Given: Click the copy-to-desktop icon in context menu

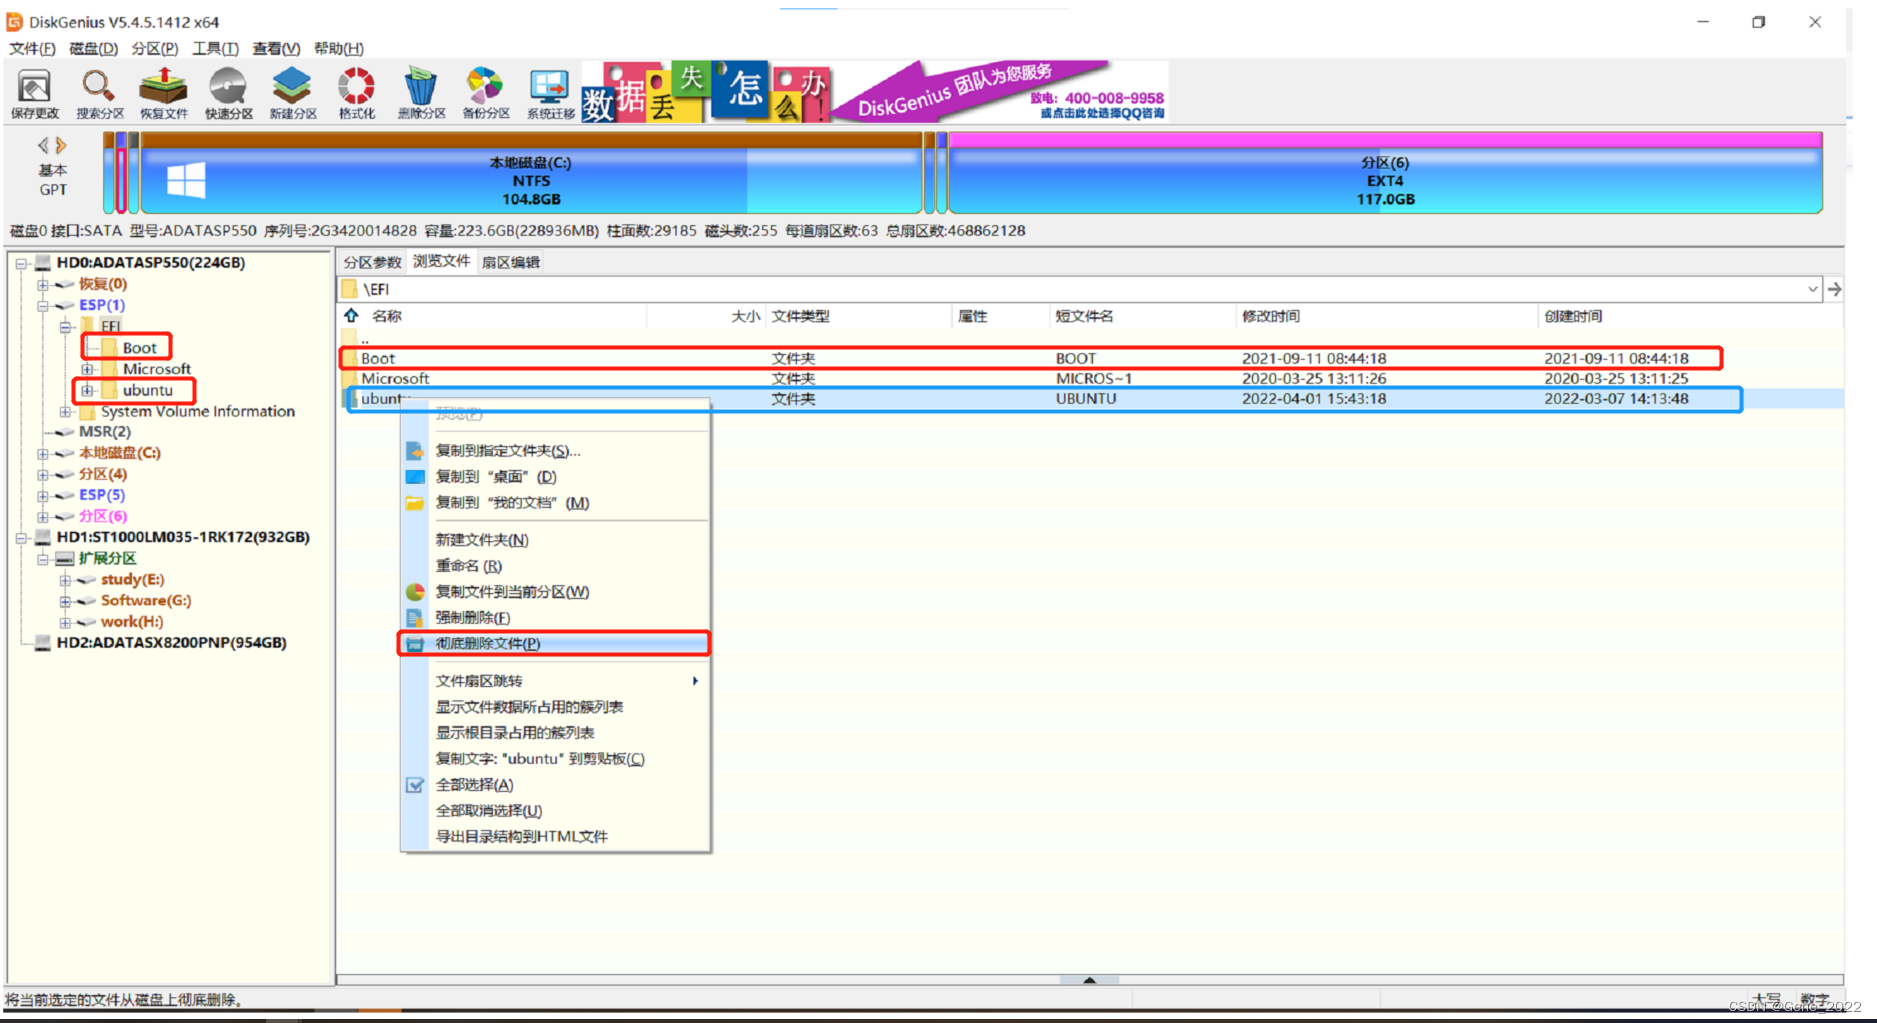Looking at the screenshot, I should (x=415, y=477).
